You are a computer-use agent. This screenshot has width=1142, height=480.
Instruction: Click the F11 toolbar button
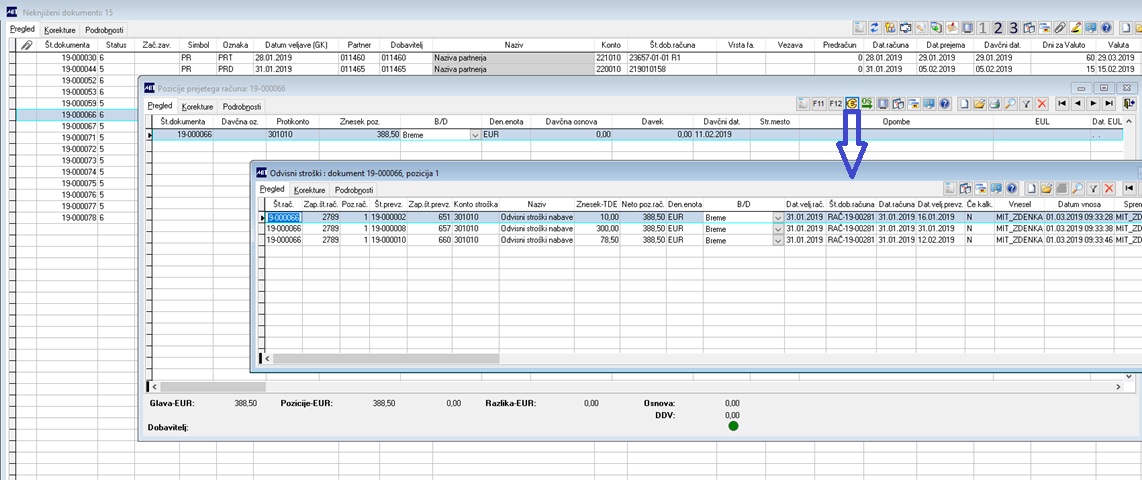(819, 104)
